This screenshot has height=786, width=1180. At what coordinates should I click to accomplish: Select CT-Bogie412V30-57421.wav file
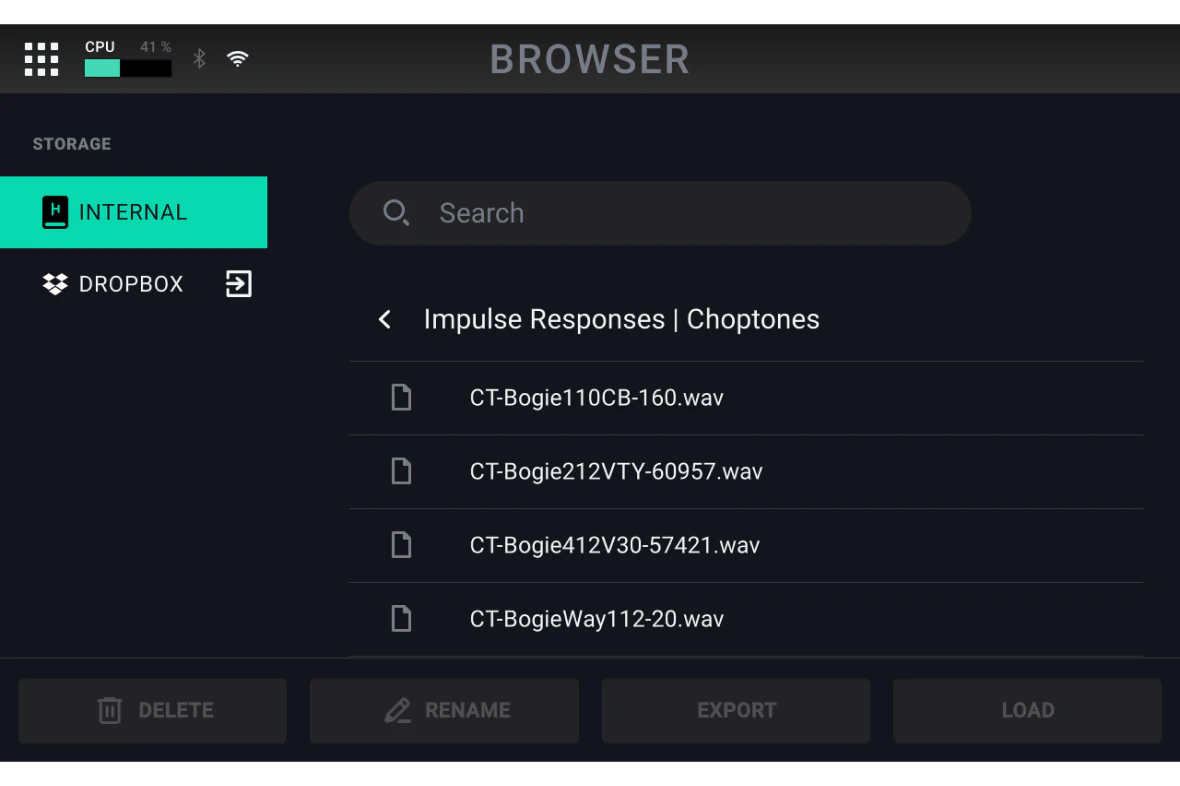coord(746,545)
